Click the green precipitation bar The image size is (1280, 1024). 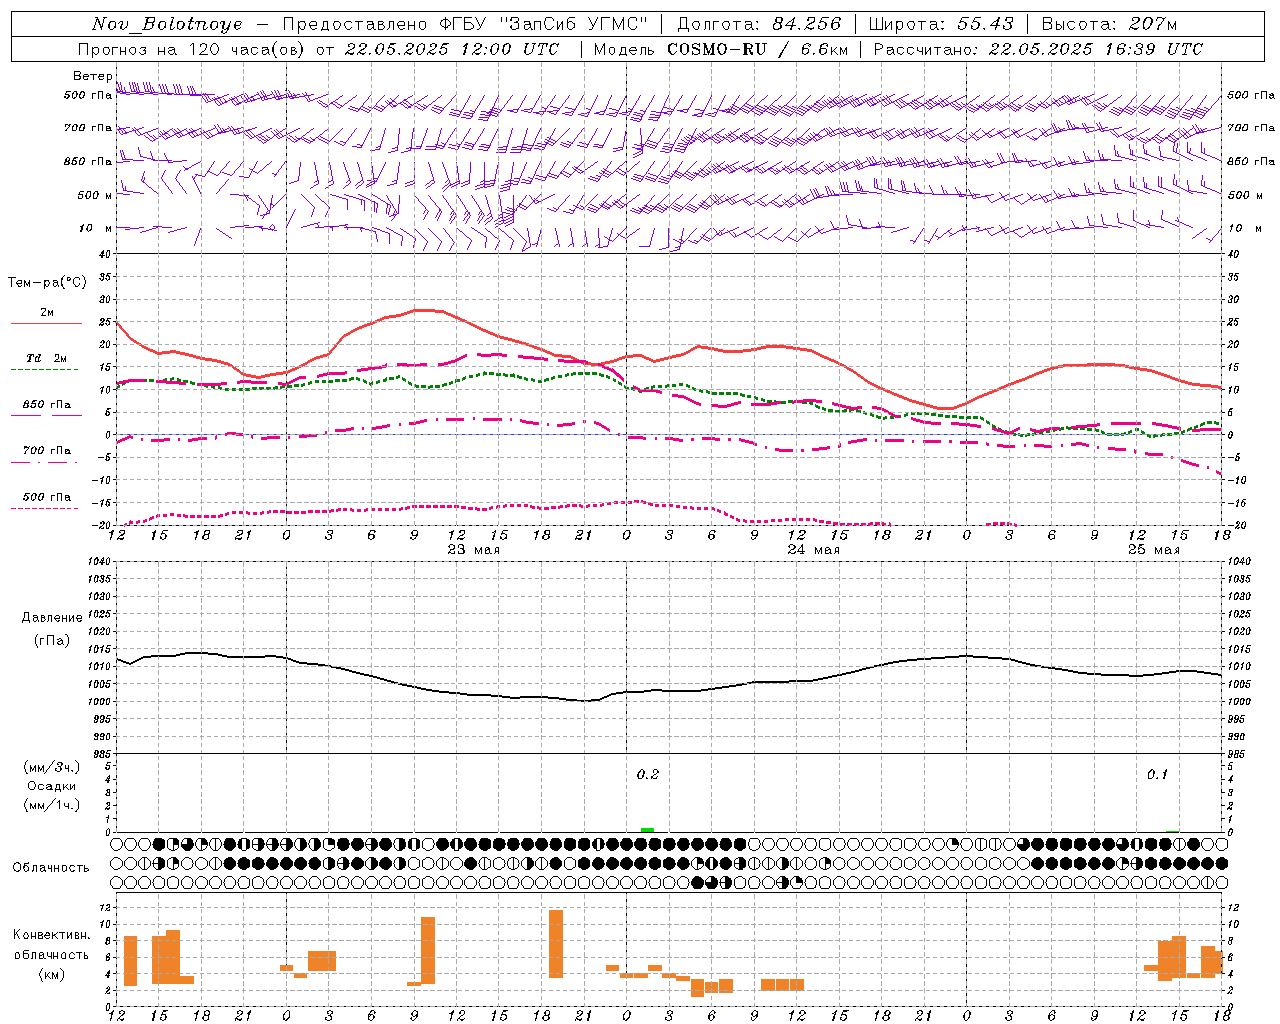click(x=647, y=829)
